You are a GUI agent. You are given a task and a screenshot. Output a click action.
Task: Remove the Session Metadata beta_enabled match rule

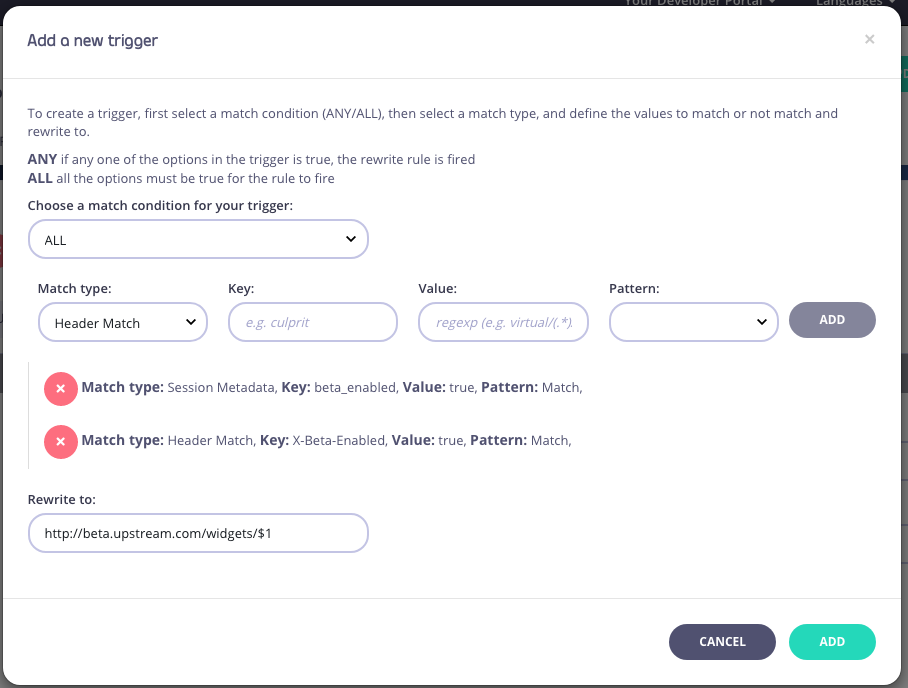point(61,388)
